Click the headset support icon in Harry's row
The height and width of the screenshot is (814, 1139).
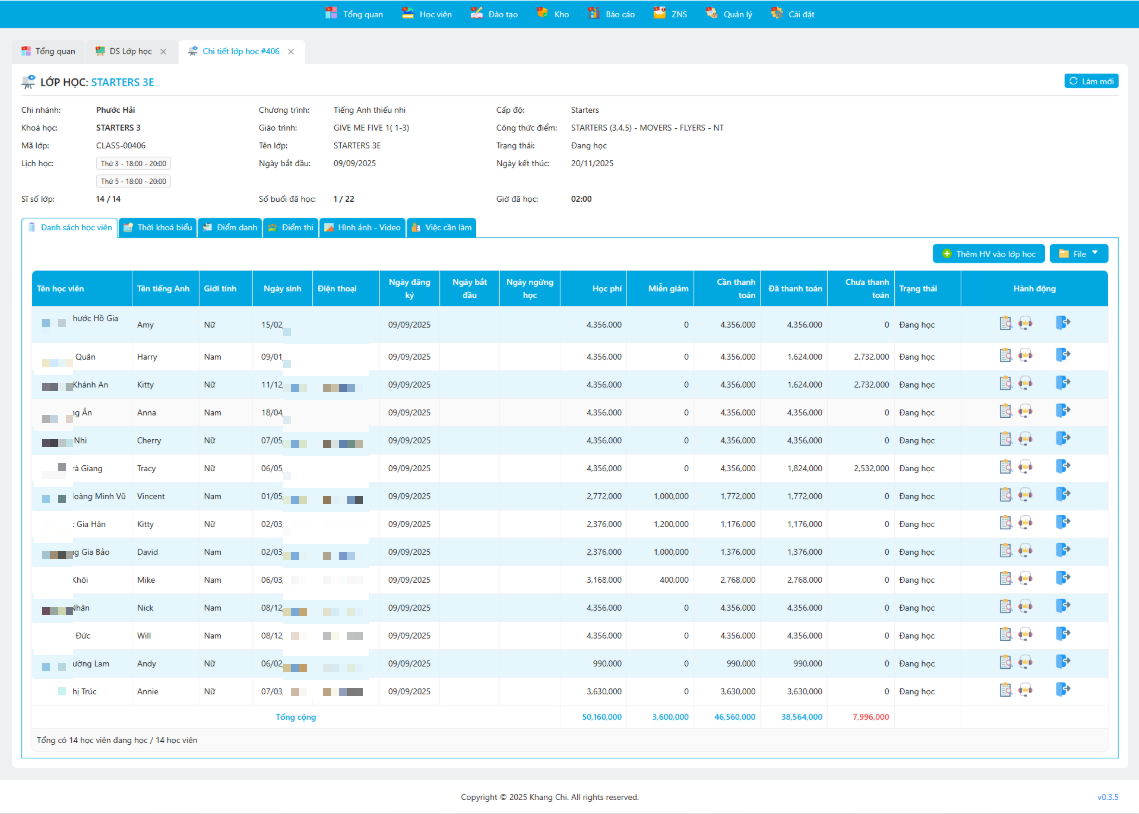point(1025,355)
